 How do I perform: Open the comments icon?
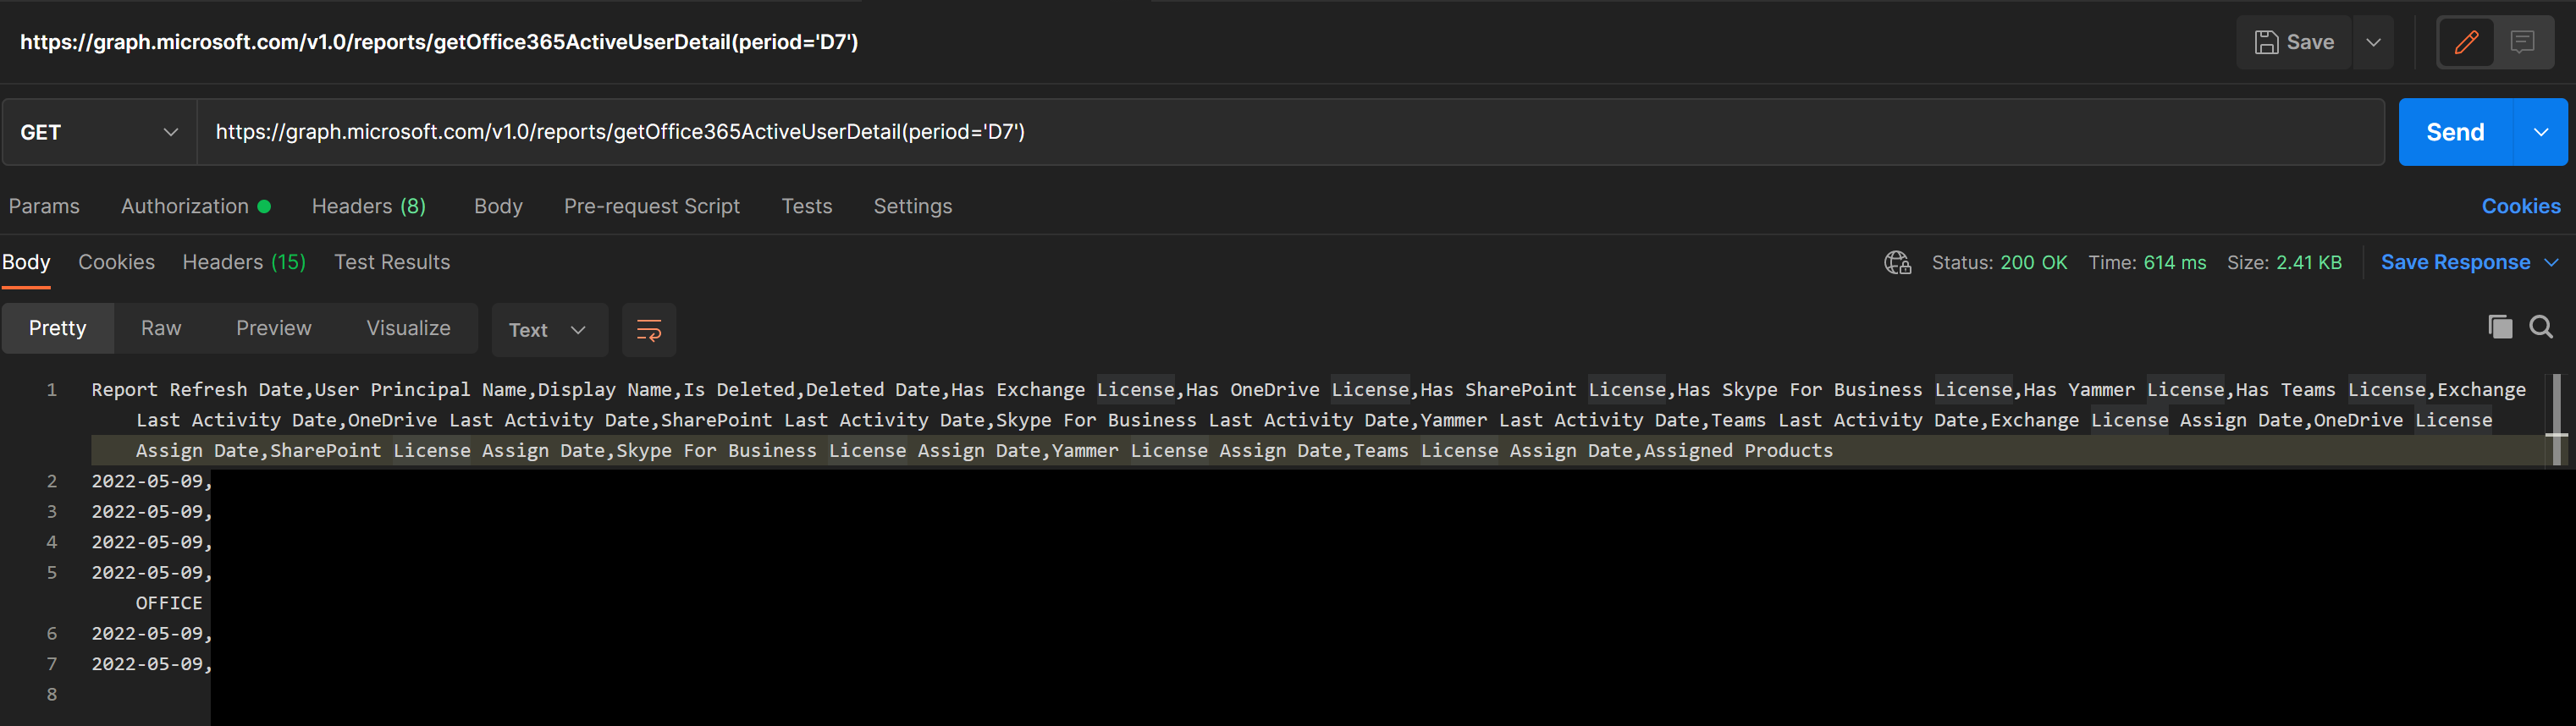(x=2522, y=42)
